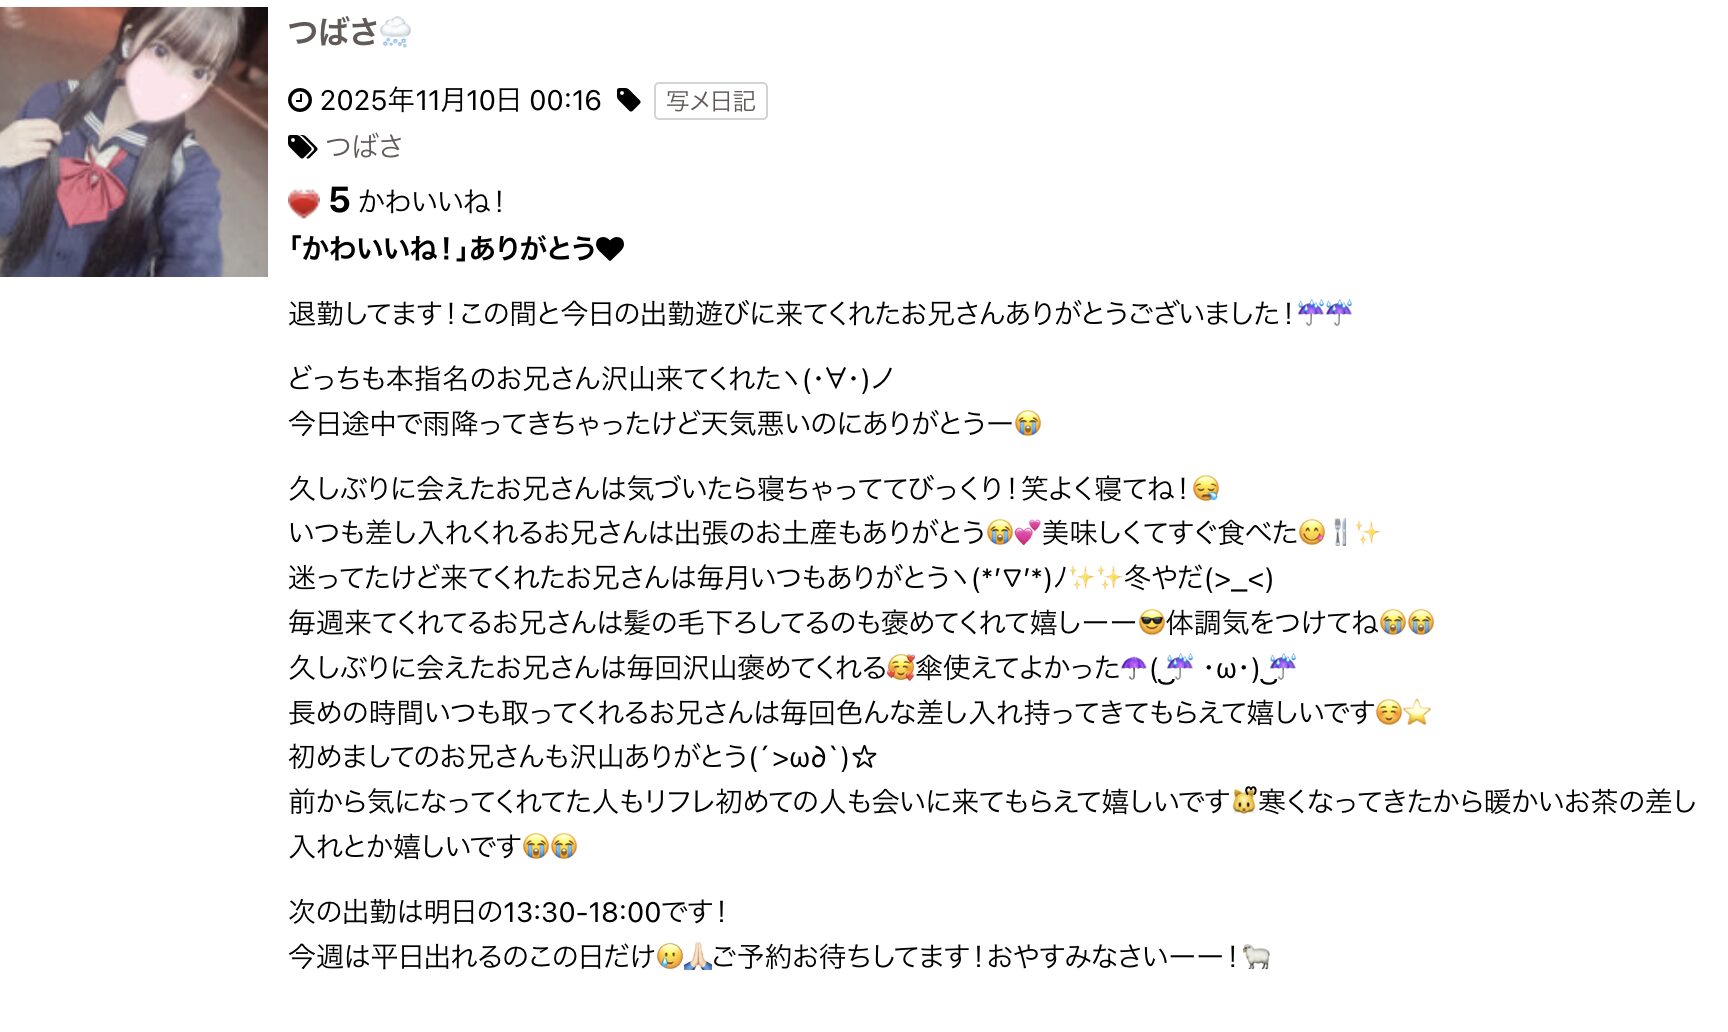Click the rain cloud emoji beside title
The width and height of the screenshot is (1728, 1032).
(x=396, y=32)
